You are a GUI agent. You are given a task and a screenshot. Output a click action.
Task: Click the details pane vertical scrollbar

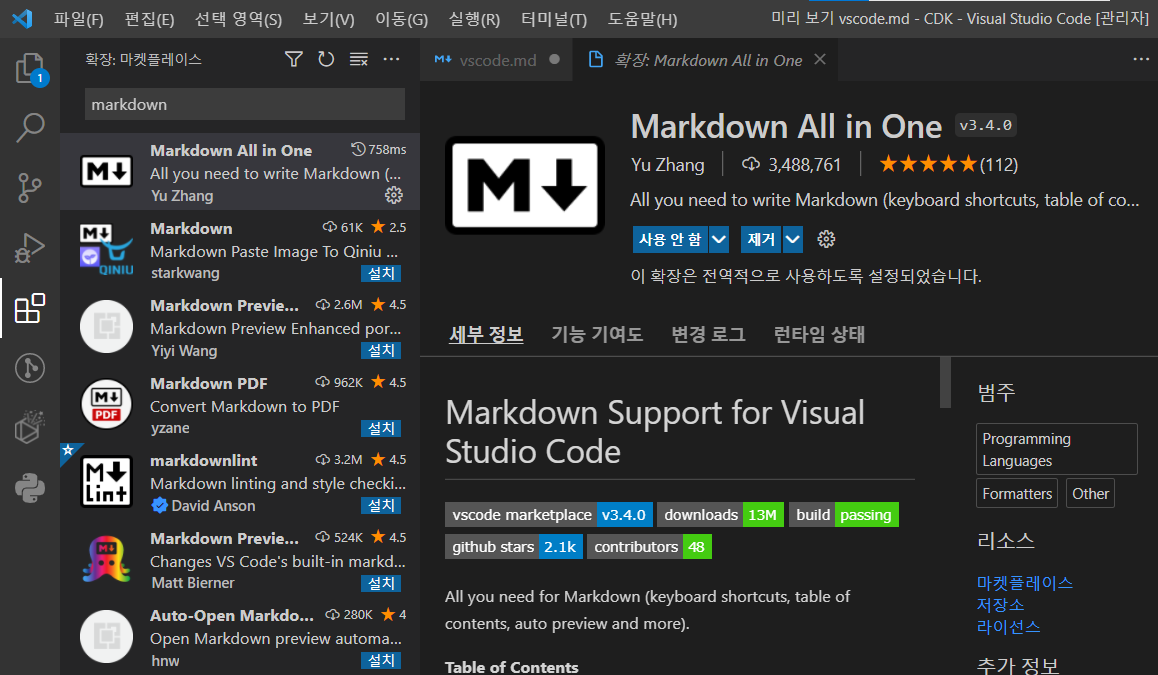[x=945, y=383]
